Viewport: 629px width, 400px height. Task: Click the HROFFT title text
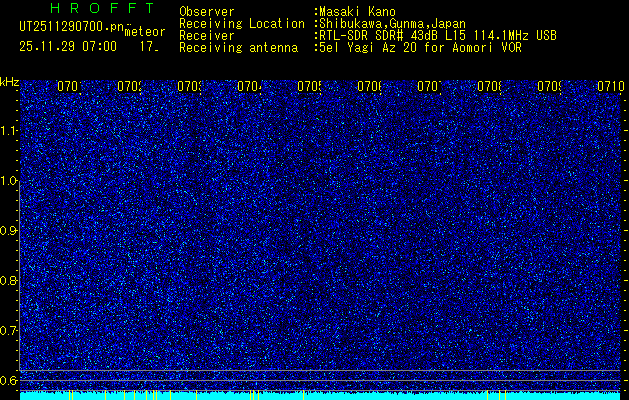pyautogui.click(x=102, y=8)
